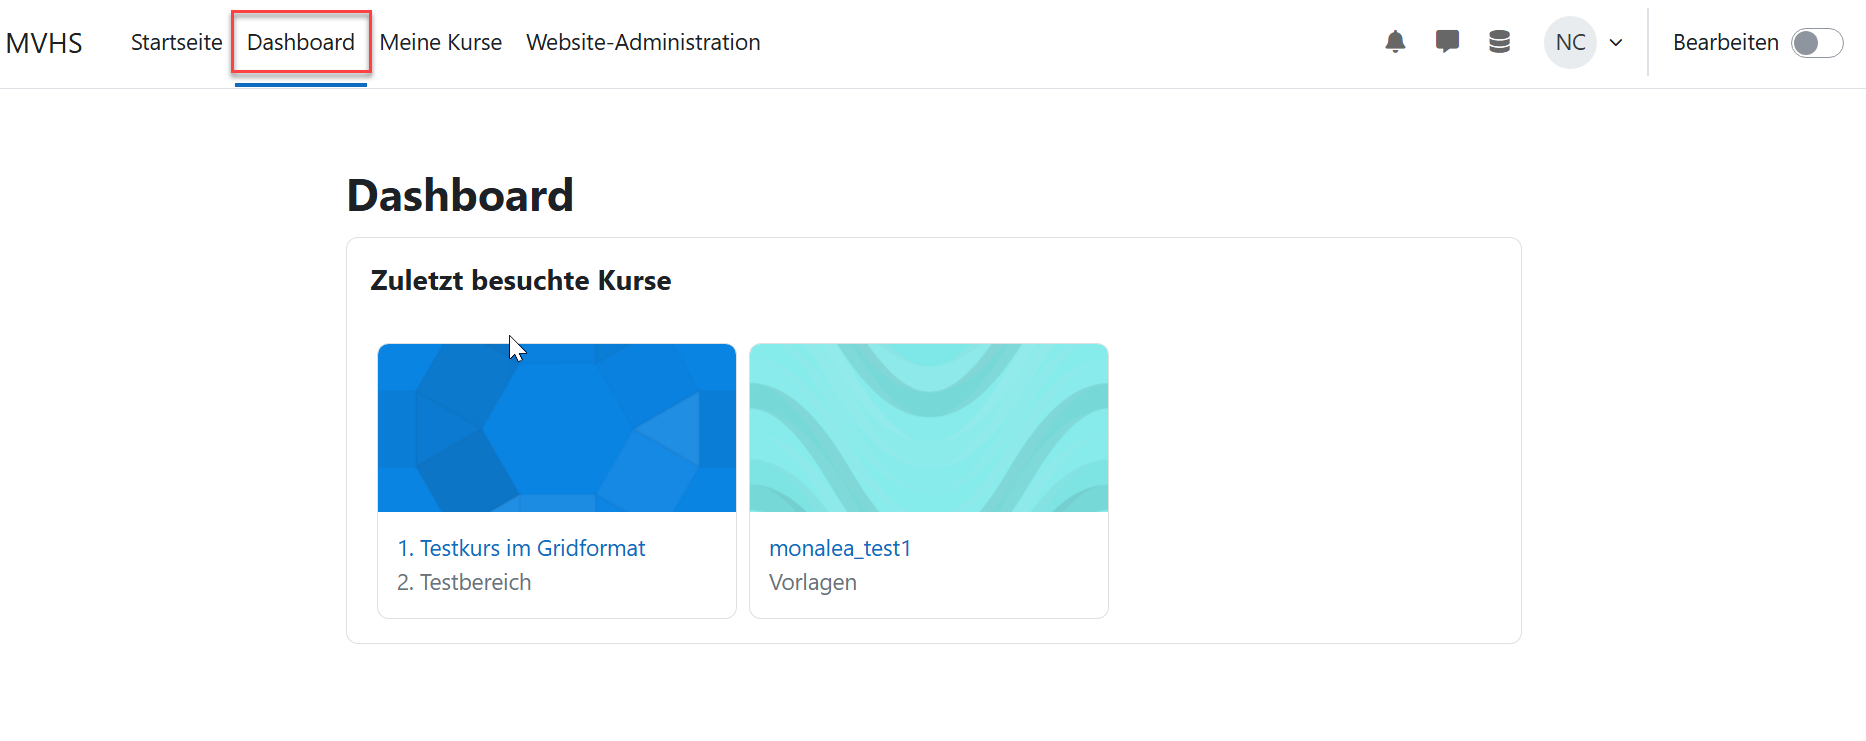This screenshot has height=741, width=1866.
Task: Toggle the edit mode switch
Action: (1817, 43)
